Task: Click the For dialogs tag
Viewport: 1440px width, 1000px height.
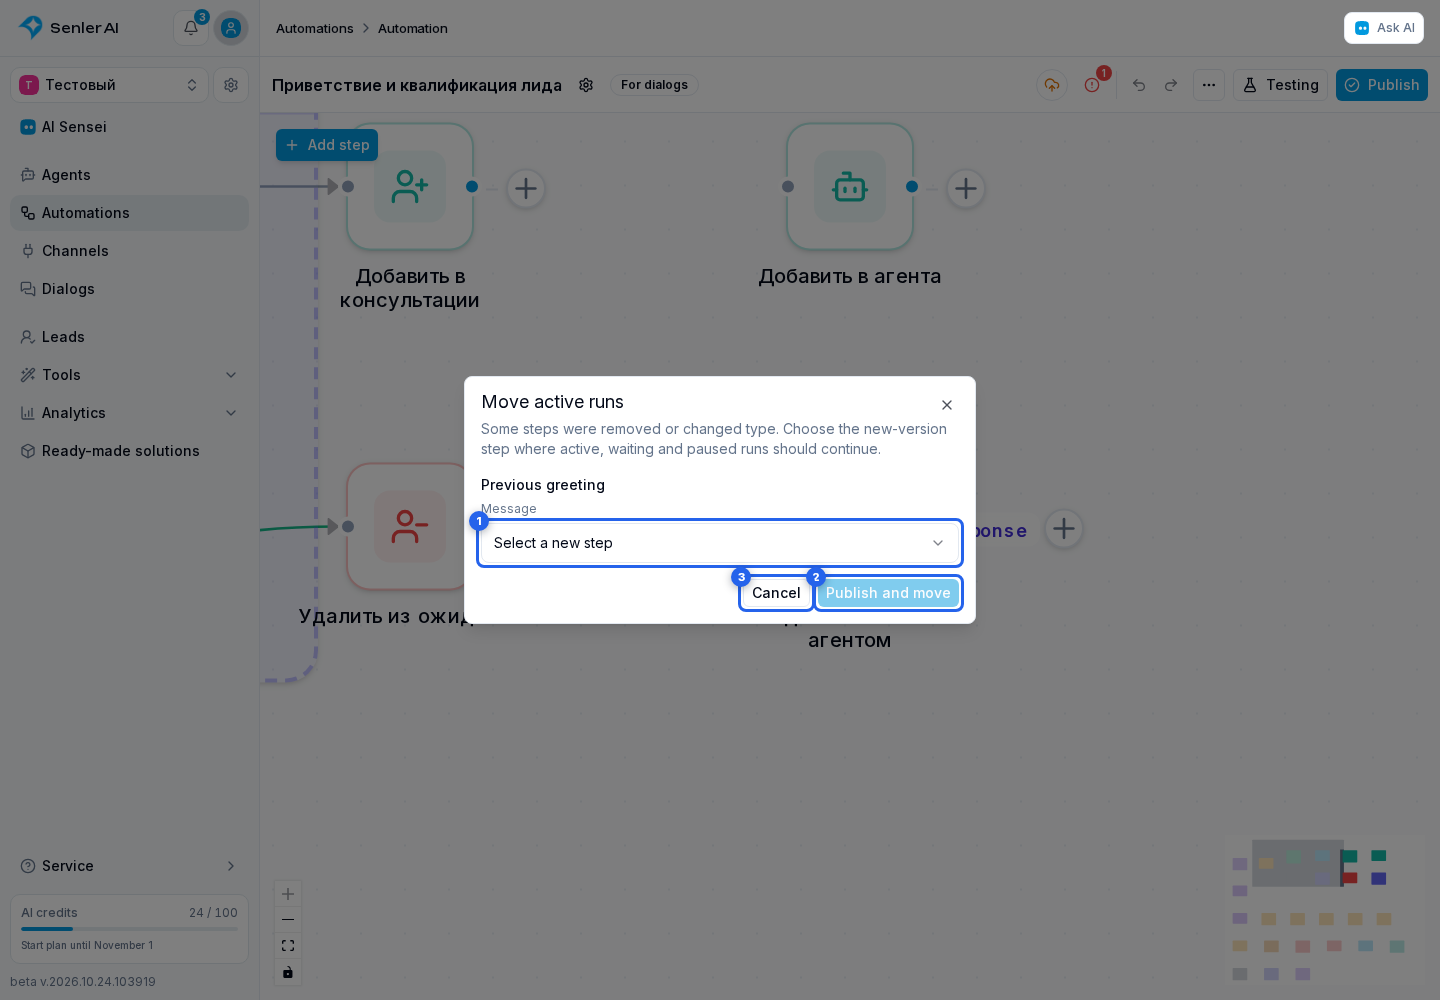Action: [654, 85]
